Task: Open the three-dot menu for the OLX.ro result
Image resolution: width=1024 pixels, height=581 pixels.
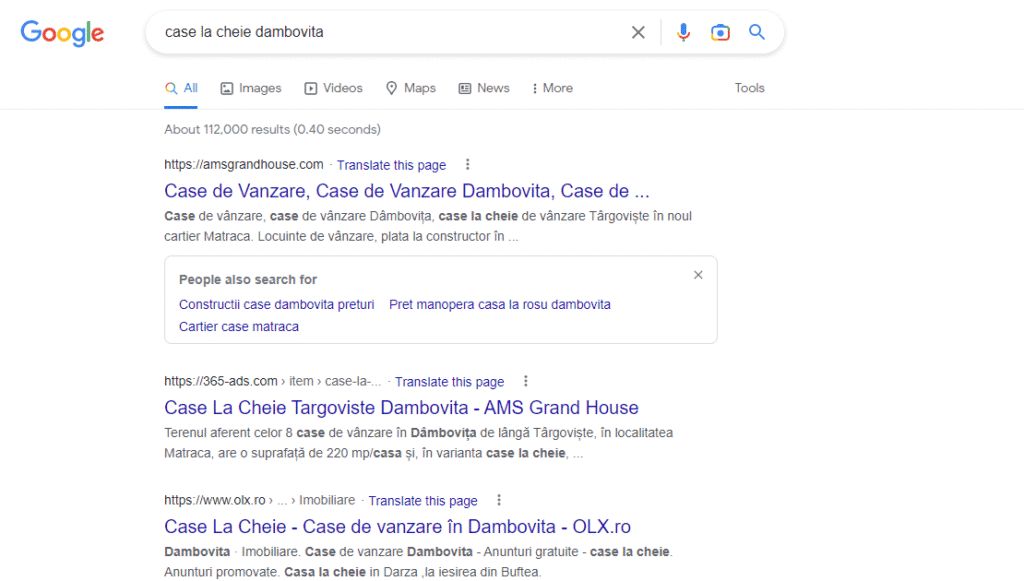Action: pos(499,500)
